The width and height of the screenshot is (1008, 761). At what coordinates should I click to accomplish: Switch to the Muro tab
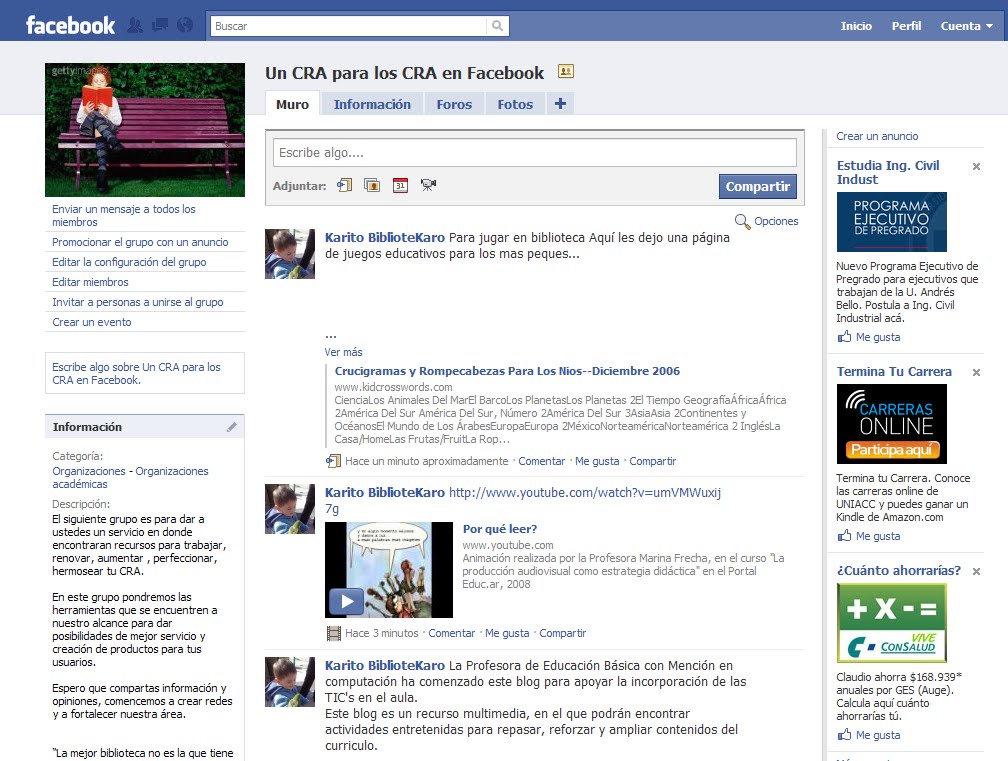pos(292,104)
